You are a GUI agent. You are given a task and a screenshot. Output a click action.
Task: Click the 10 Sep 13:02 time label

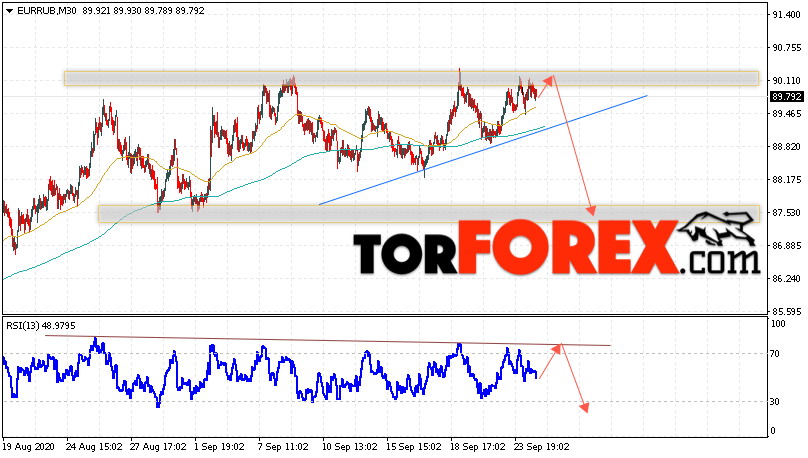[349, 447]
